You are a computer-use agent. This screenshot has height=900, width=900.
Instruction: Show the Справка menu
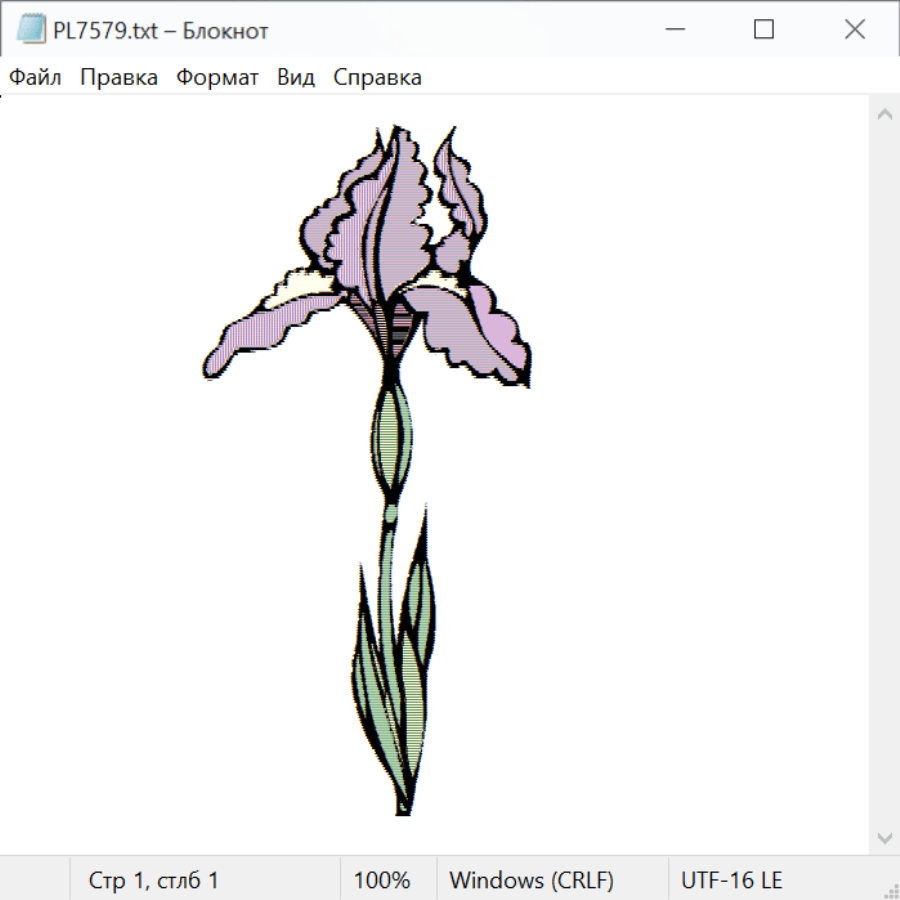[377, 78]
